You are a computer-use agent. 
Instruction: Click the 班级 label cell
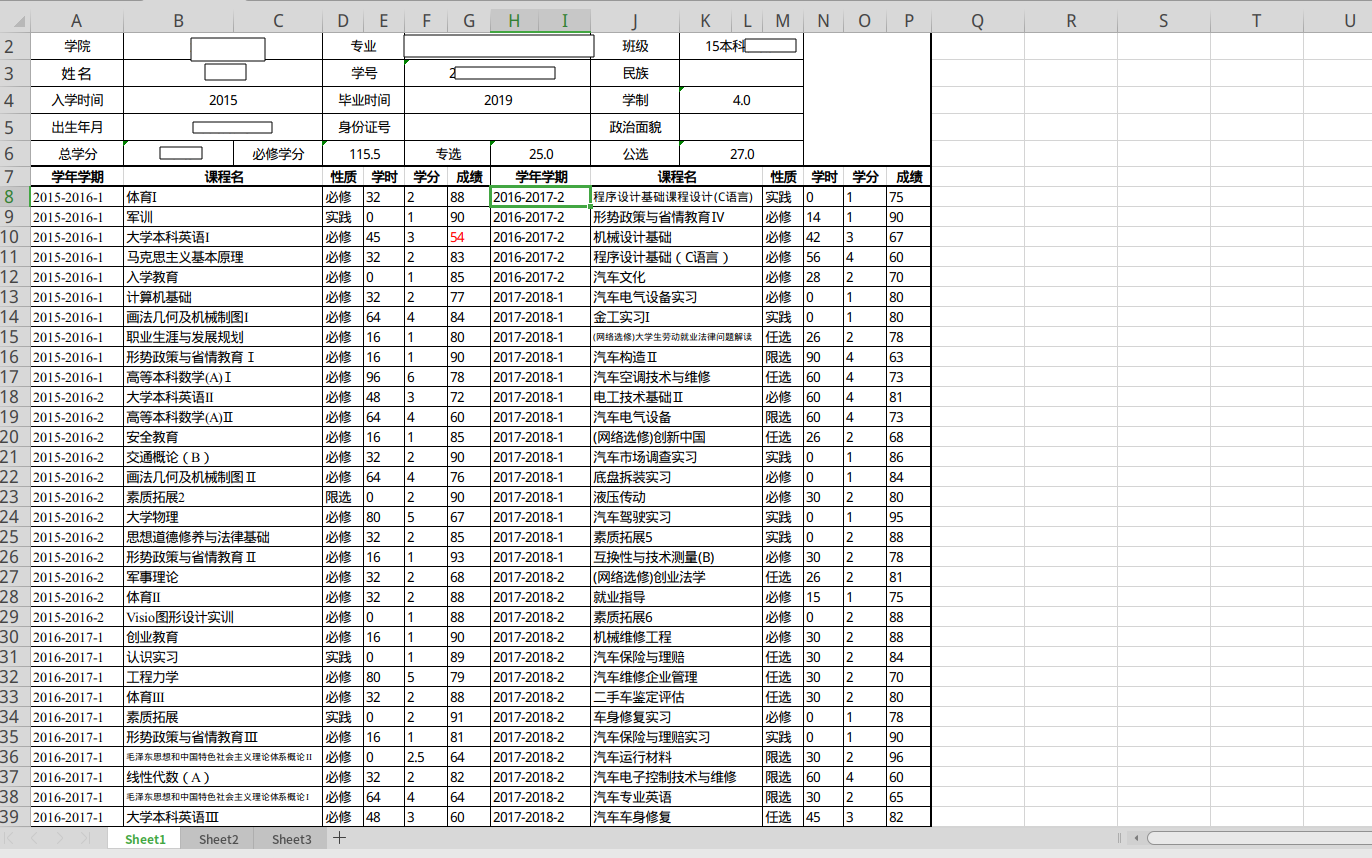pyautogui.click(x=634, y=46)
